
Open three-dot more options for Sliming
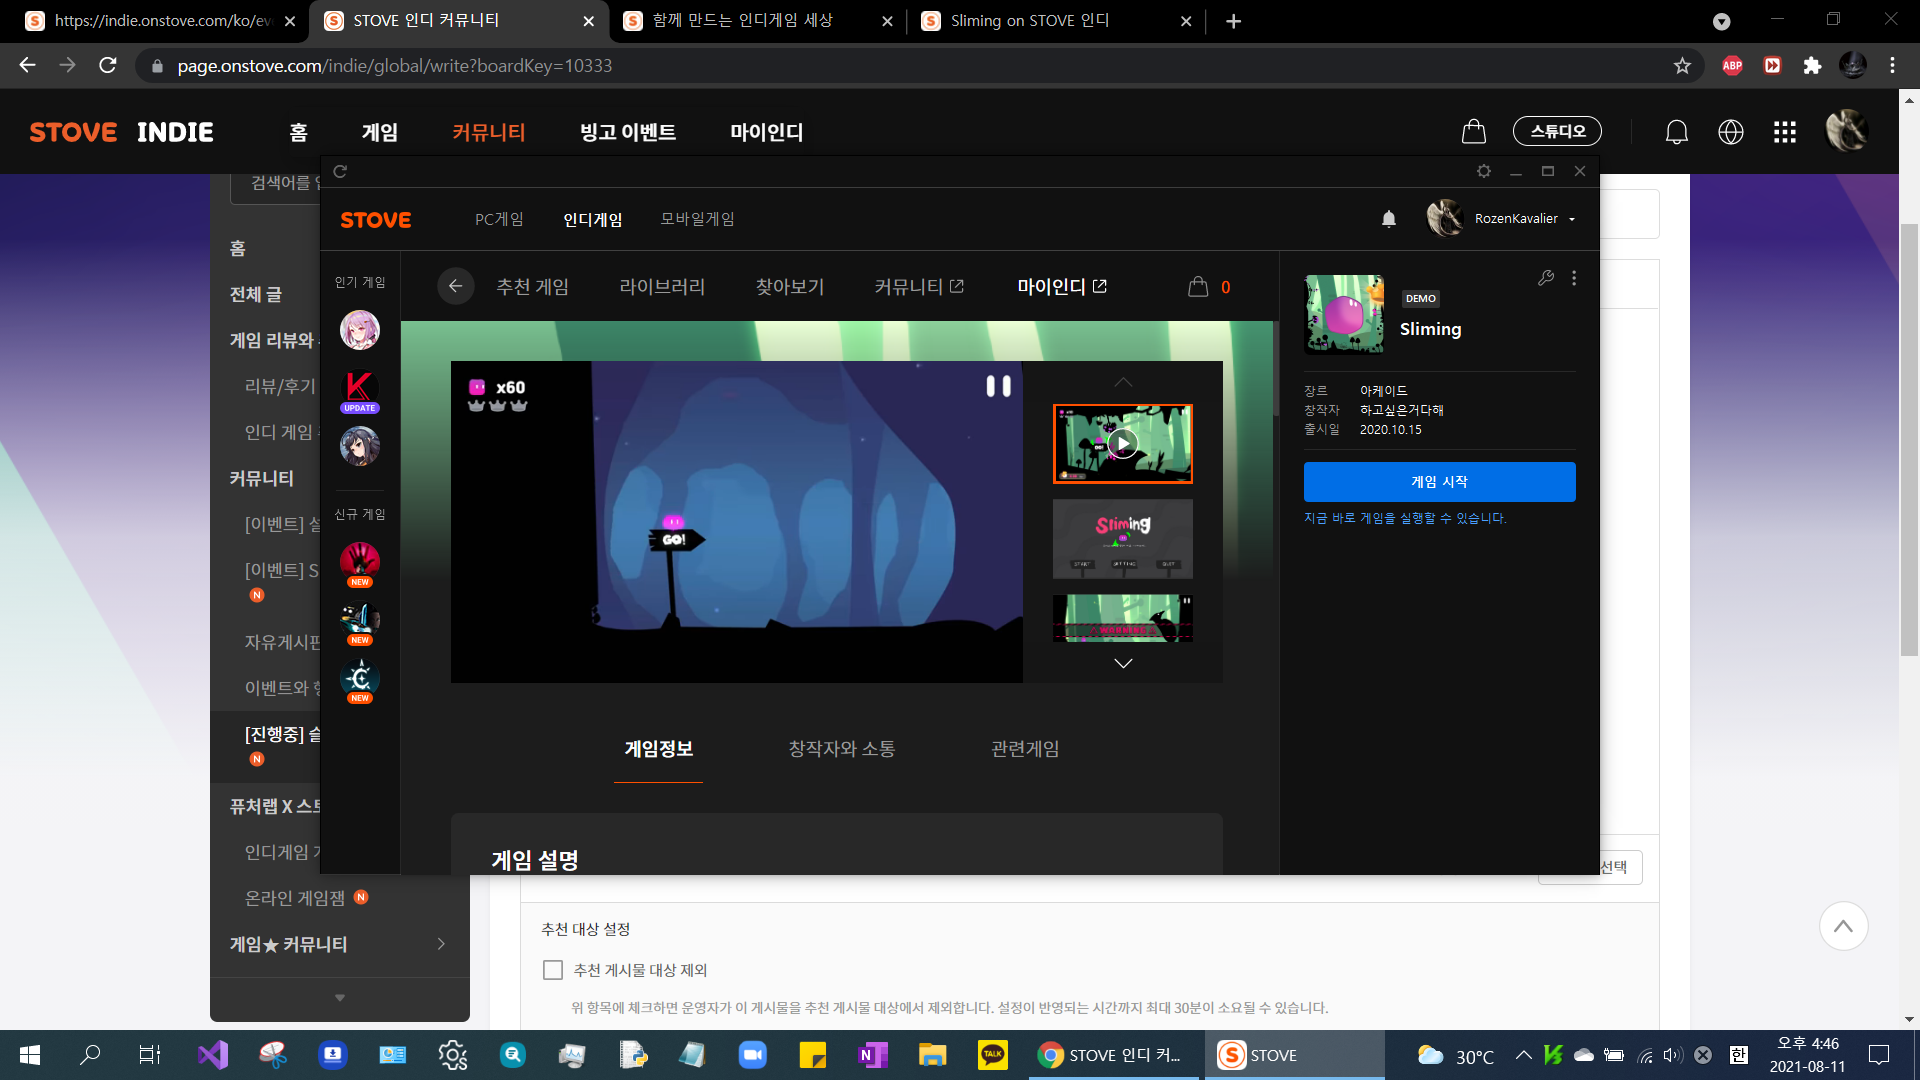click(1574, 278)
